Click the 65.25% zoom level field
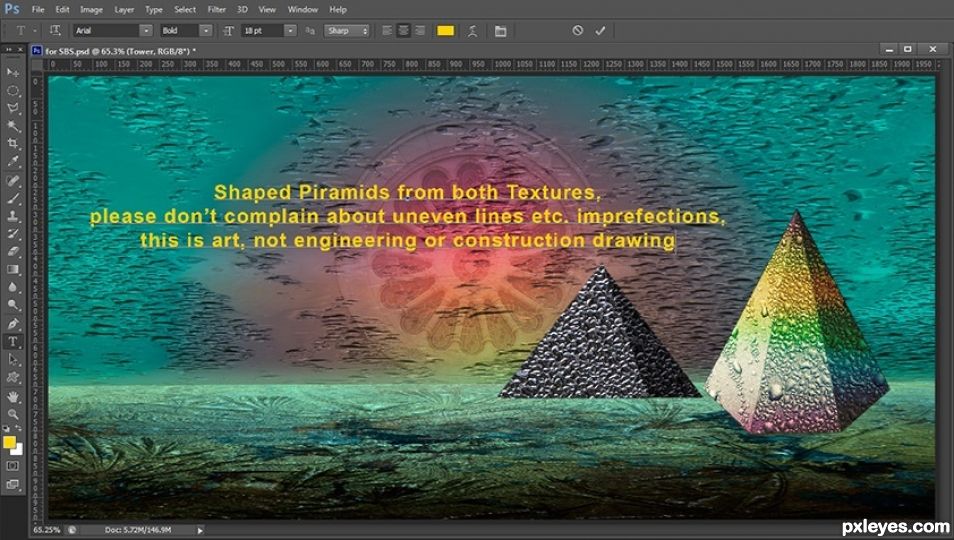 point(46,530)
